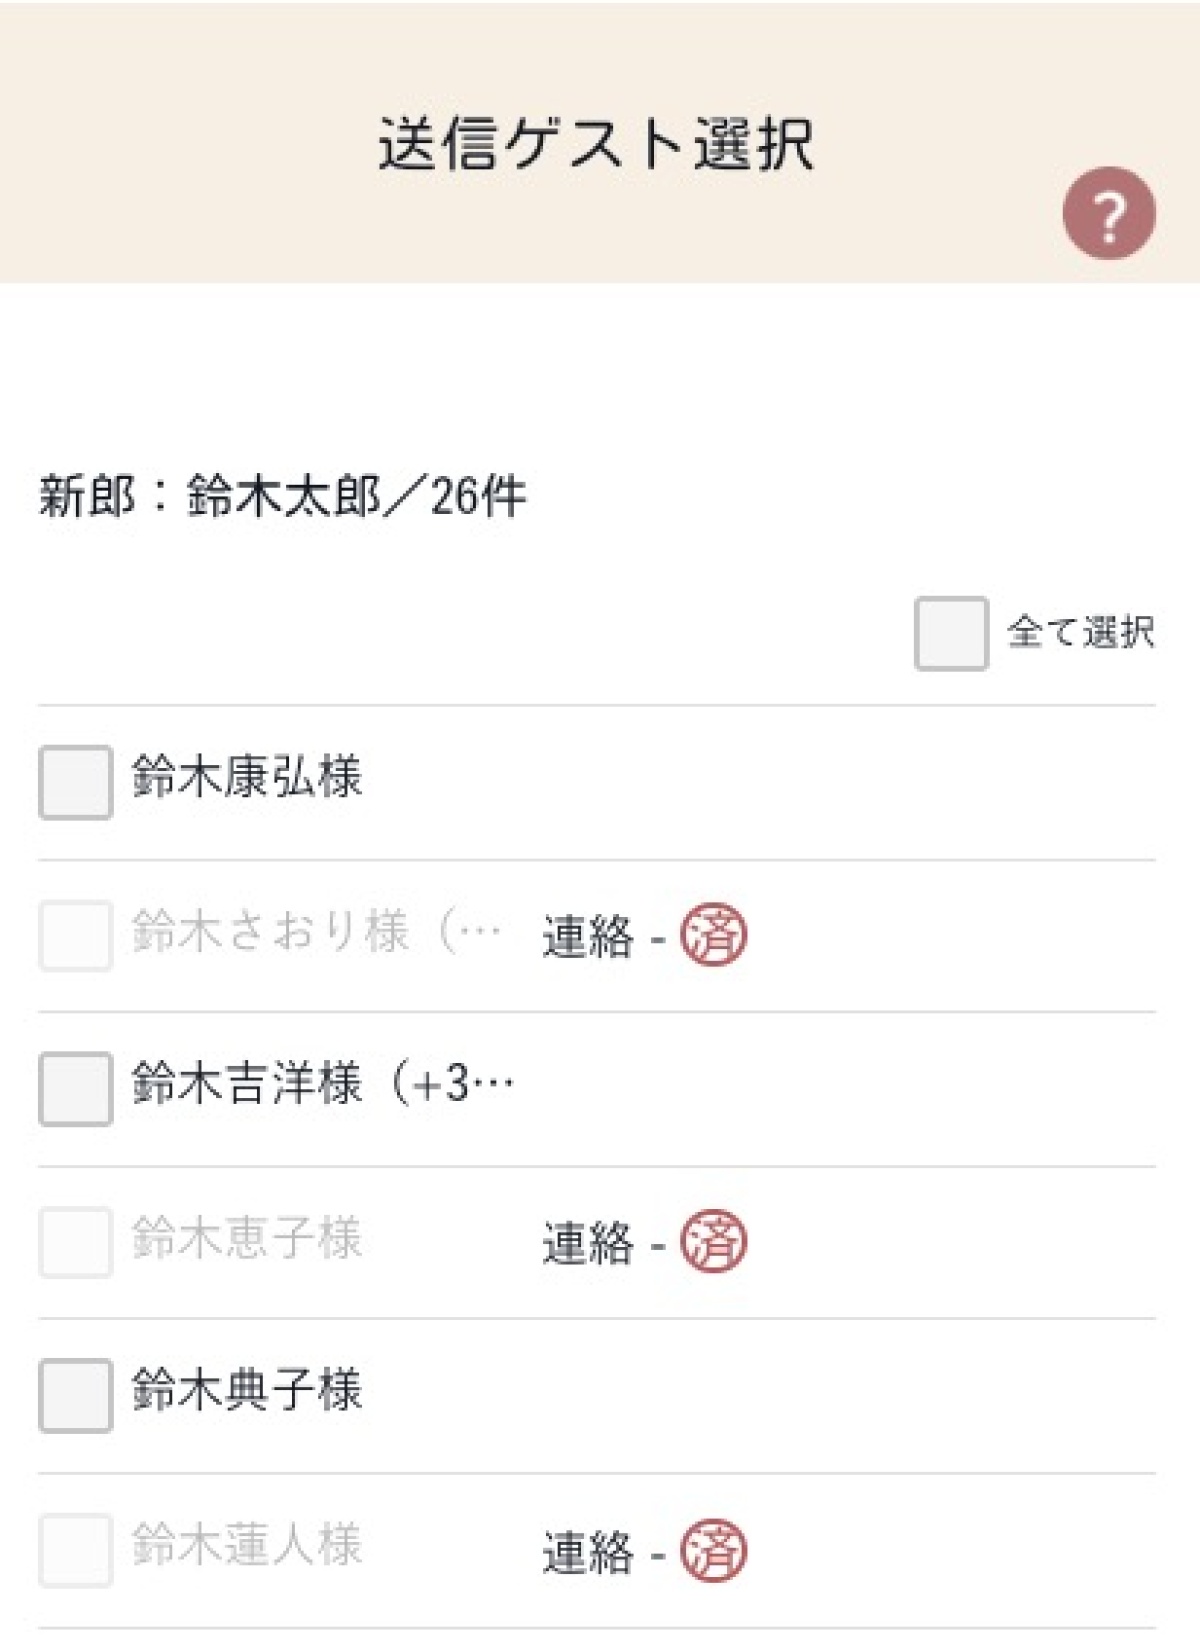Click guest name 鈴木典子様
This screenshot has width=1200, height=1650.
click(246, 1390)
